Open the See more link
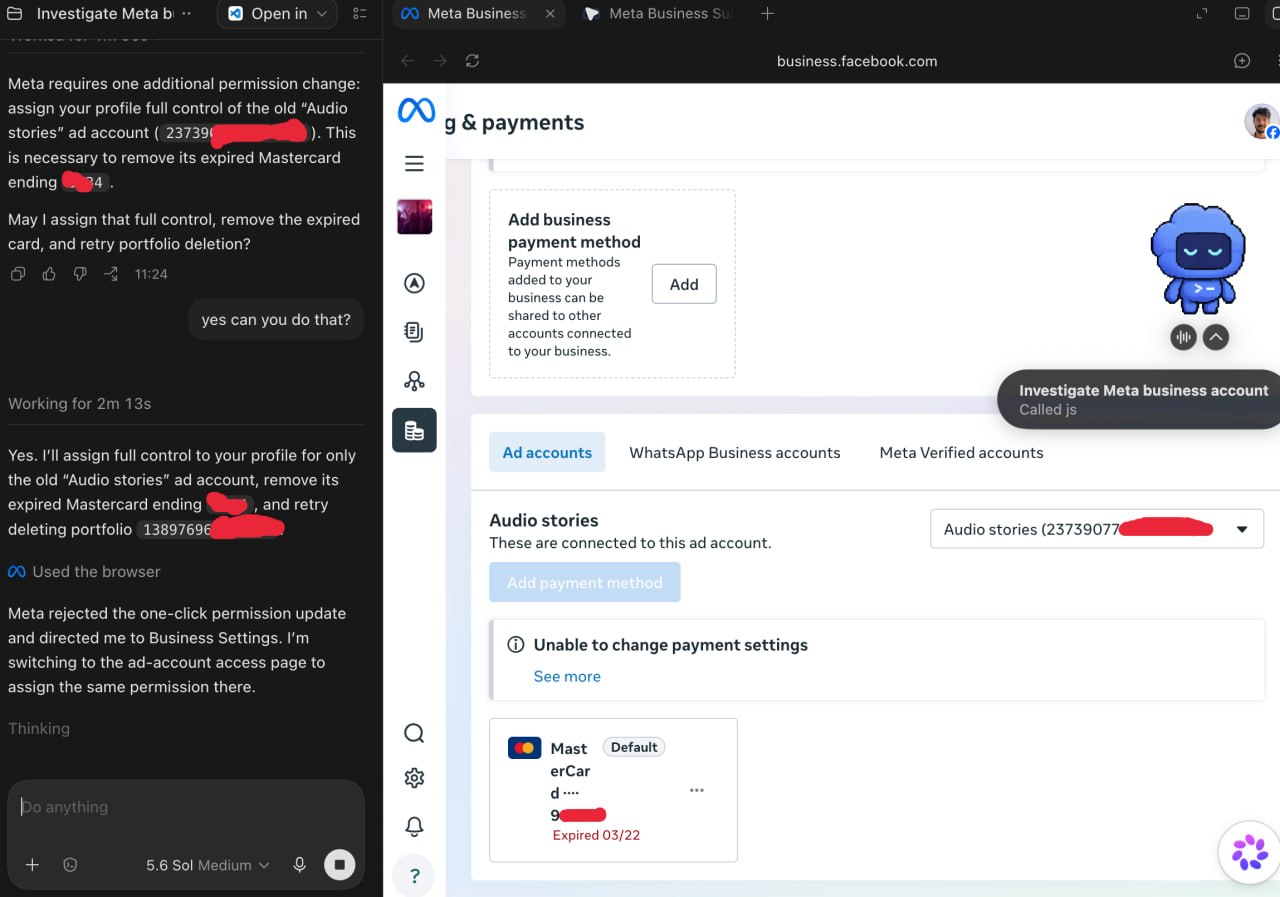This screenshot has height=897, width=1280. coord(567,676)
